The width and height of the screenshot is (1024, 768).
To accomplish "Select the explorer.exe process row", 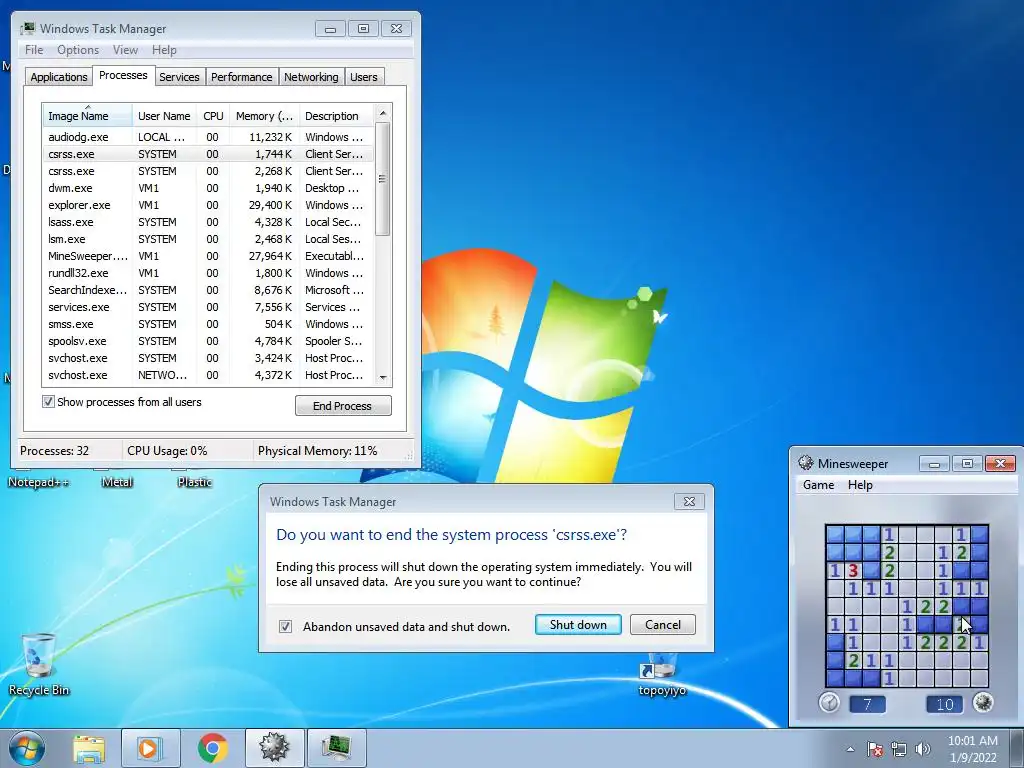I will click(208, 205).
